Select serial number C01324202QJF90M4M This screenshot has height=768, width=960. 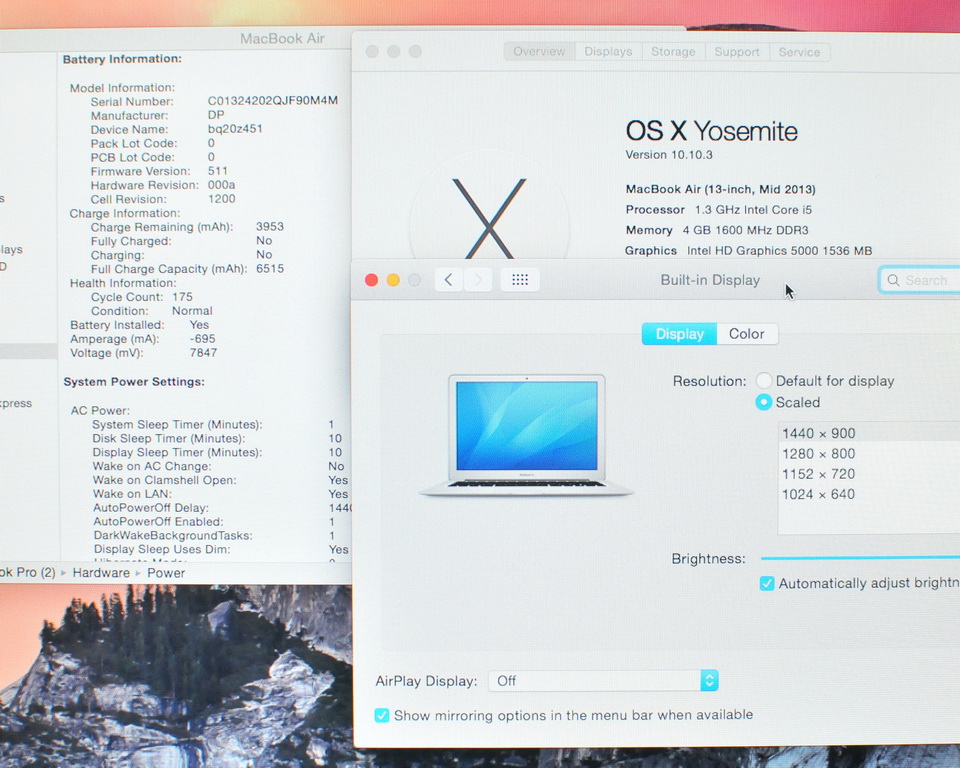272,100
